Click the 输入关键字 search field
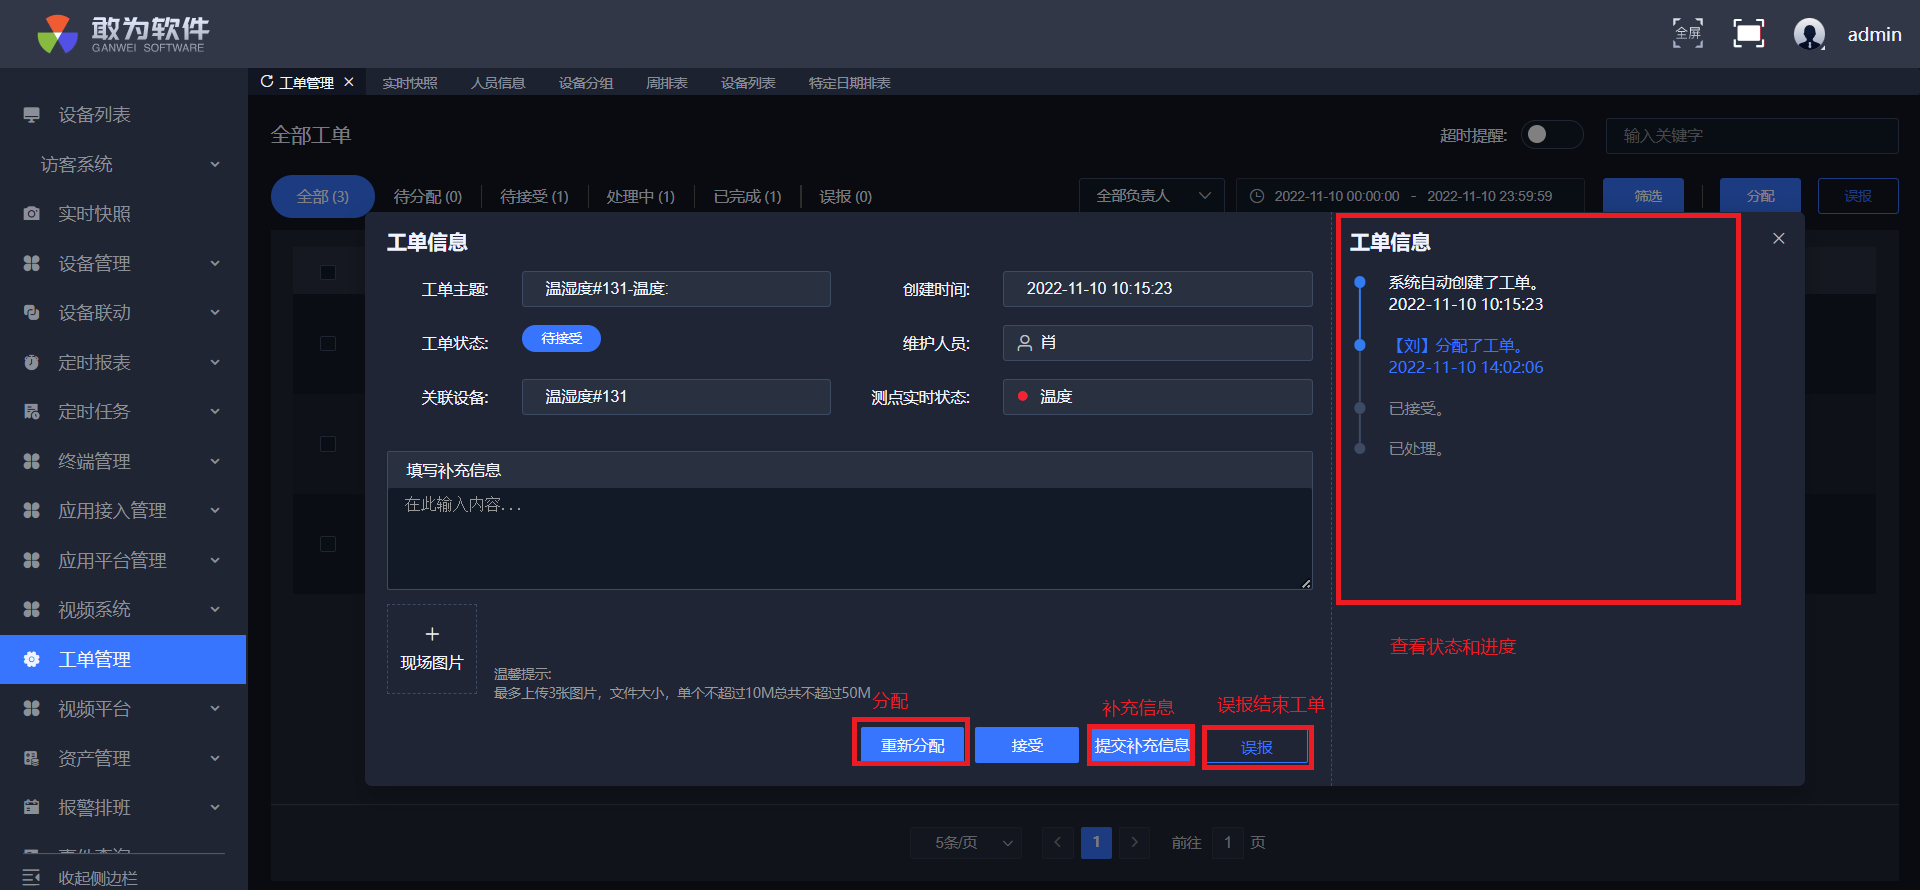The image size is (1920, 890). tap(1752, 136)
